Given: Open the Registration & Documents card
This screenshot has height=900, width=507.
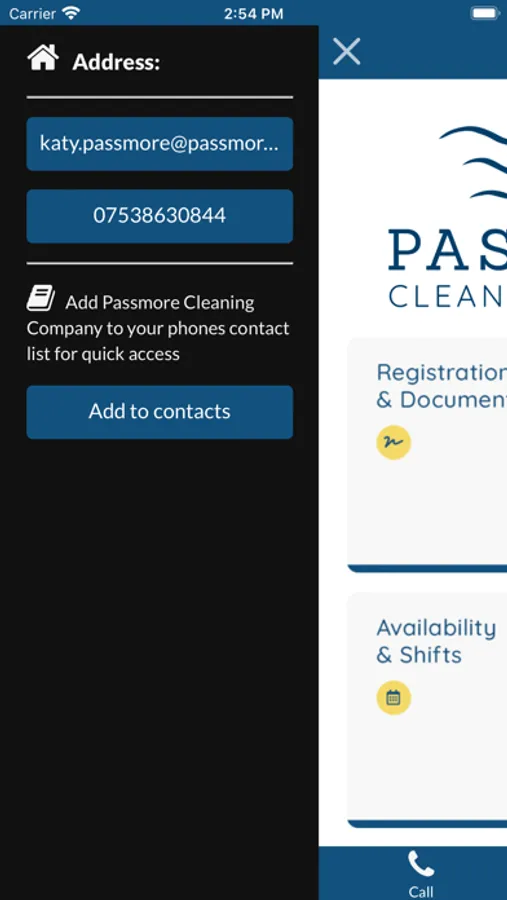Looking at the screenshot, I should (427, 455).
